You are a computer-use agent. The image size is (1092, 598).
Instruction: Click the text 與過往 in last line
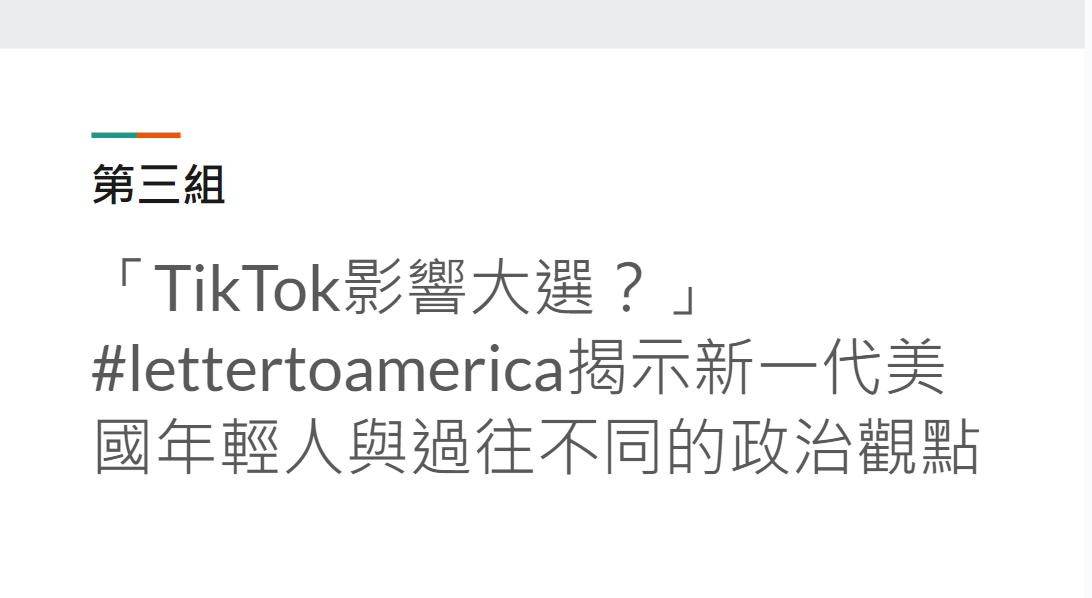441,446
